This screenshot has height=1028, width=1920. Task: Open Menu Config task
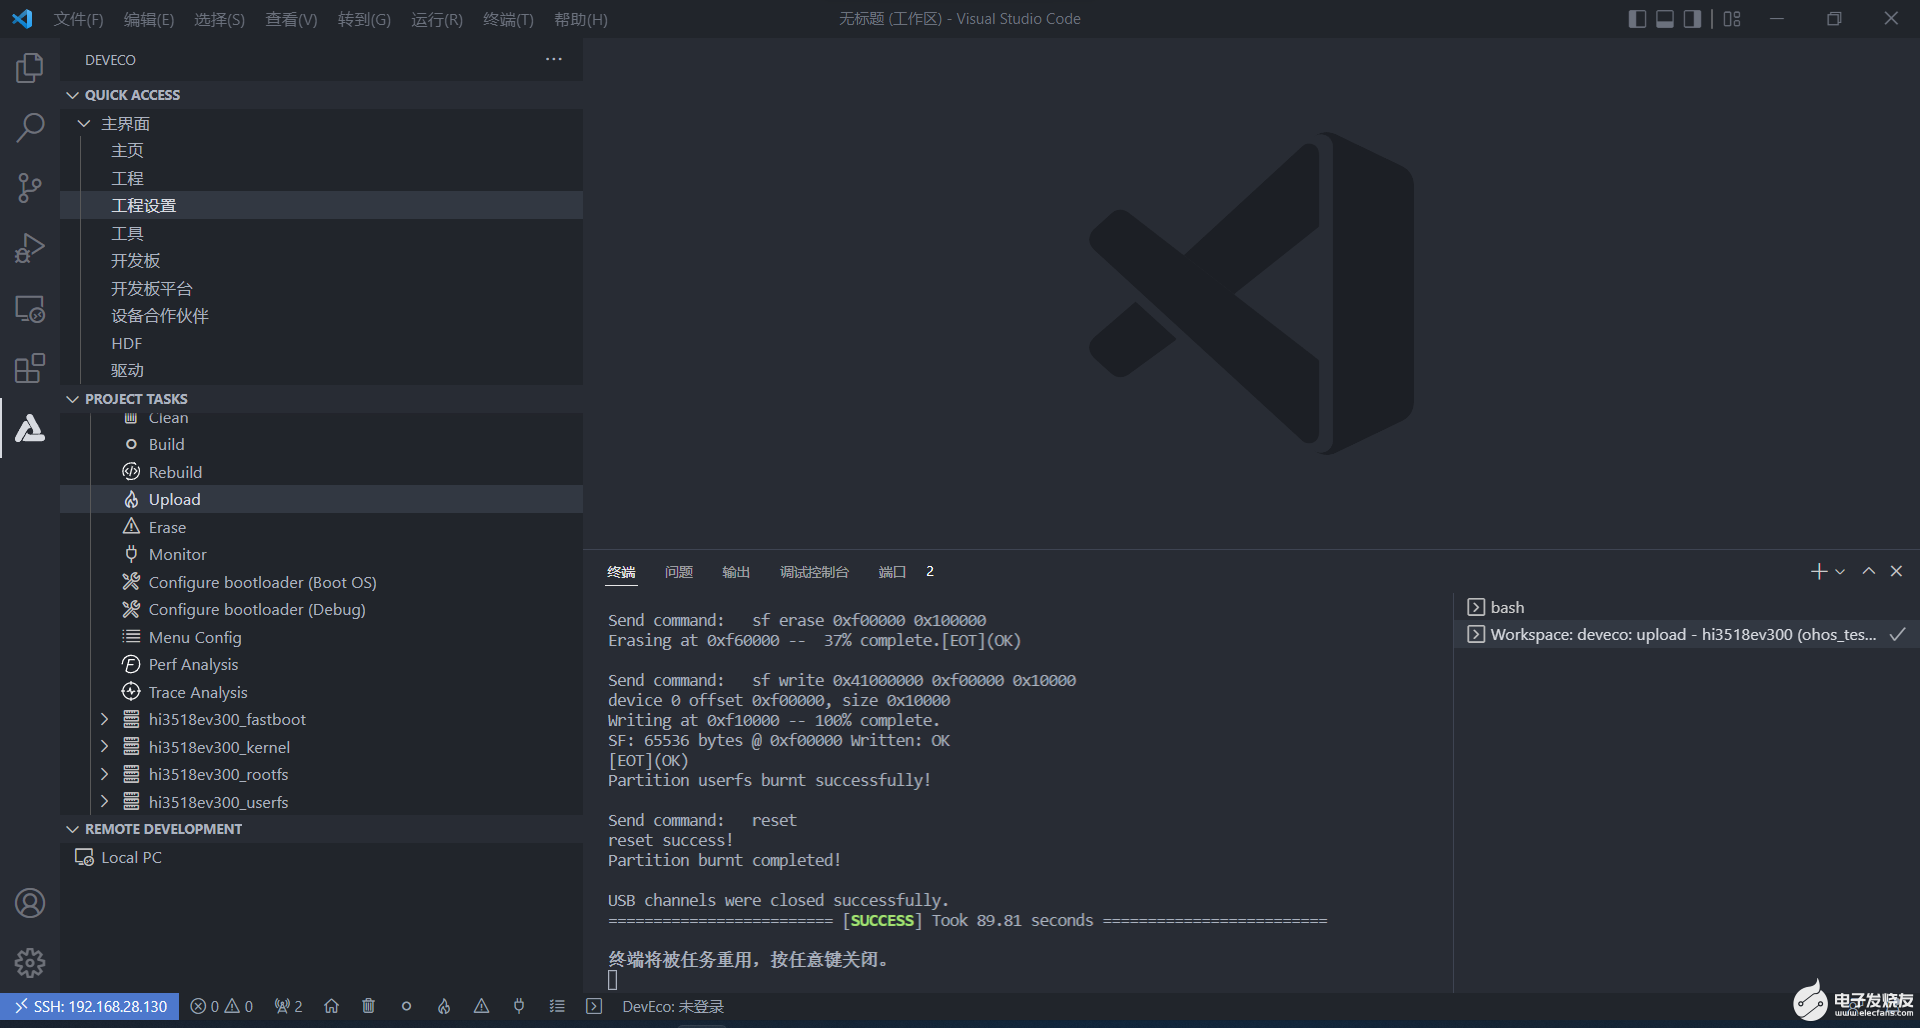321,637
